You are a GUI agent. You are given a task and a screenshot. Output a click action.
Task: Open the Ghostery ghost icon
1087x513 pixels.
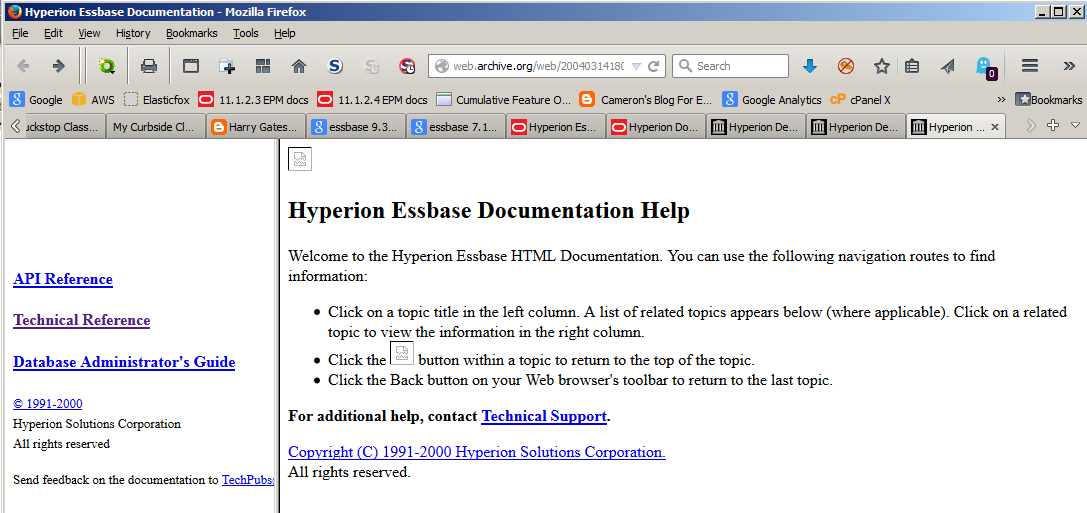click(985, 67)
